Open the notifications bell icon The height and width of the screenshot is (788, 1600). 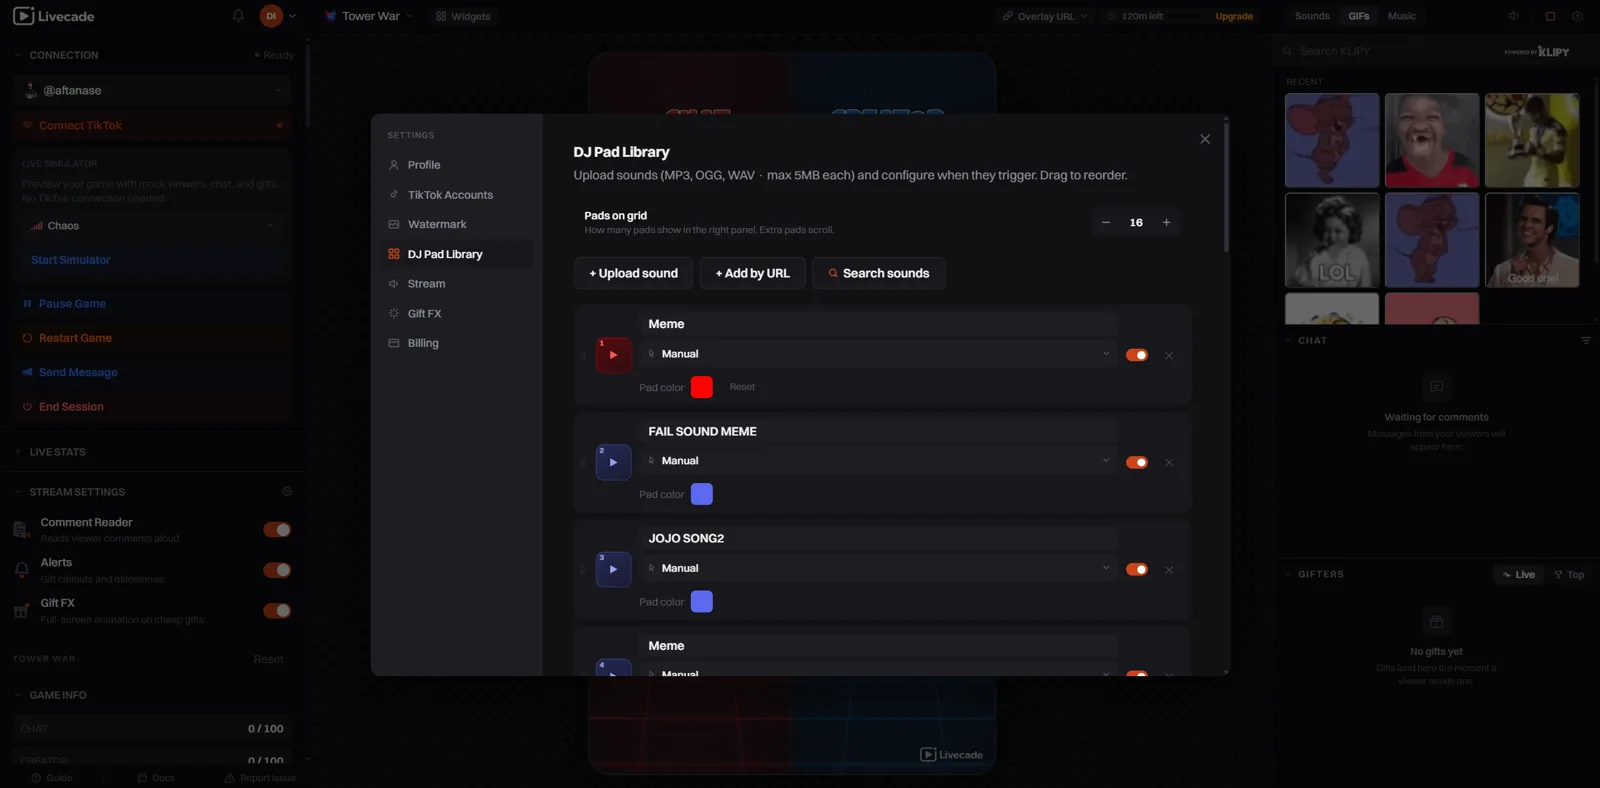click(238, 16)
